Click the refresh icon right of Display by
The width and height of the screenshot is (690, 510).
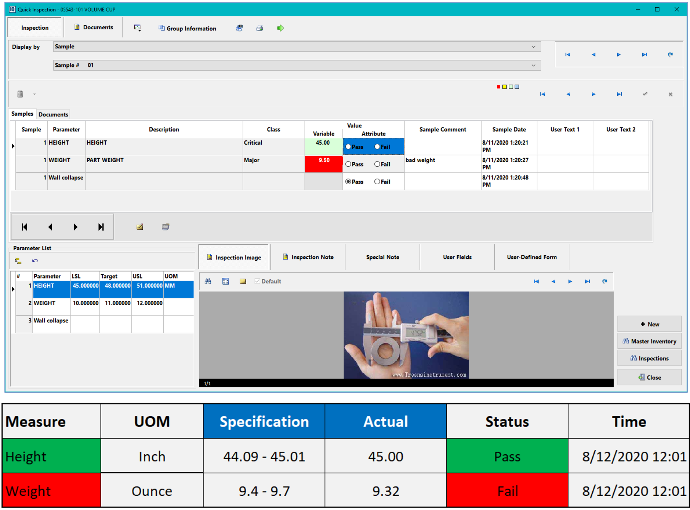(x=670, y=54)
